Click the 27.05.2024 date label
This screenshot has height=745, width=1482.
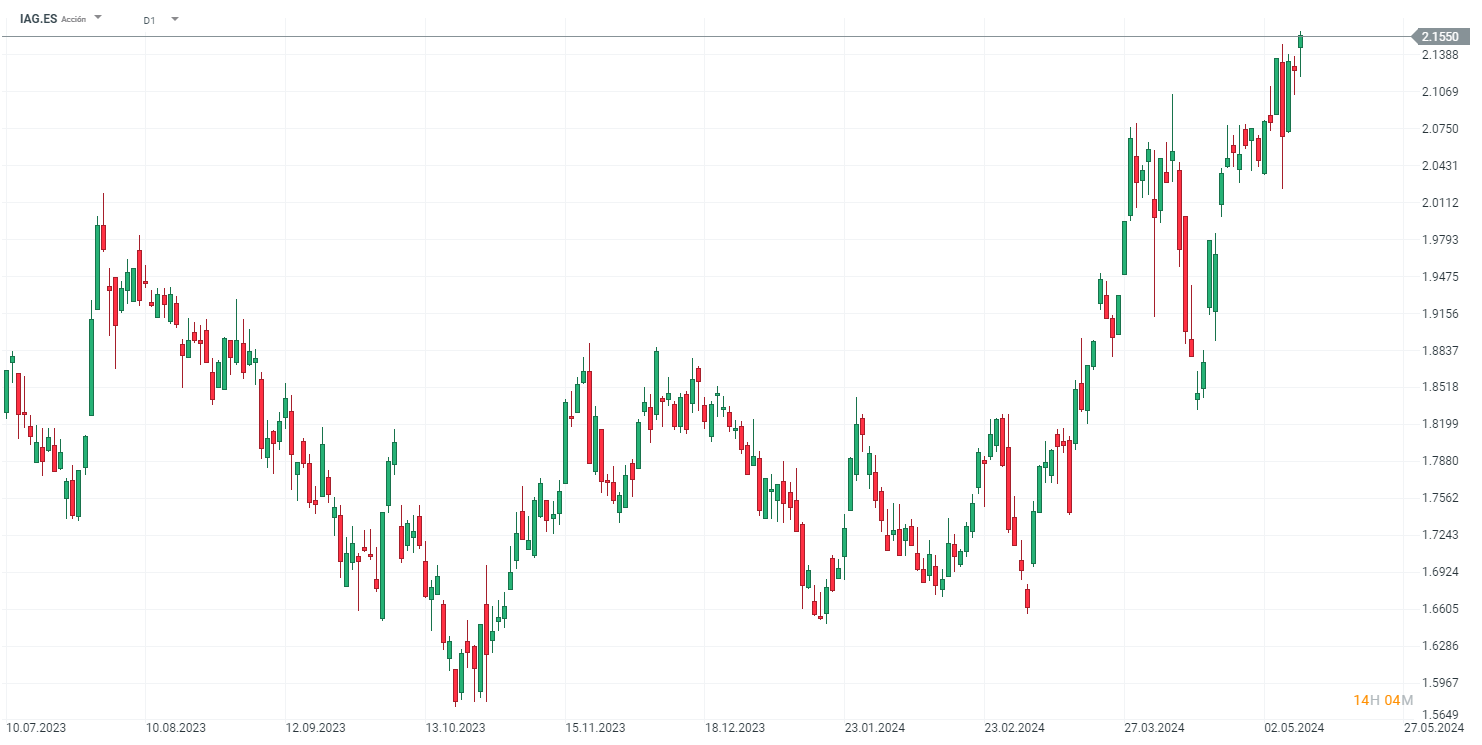(1433, 728)
